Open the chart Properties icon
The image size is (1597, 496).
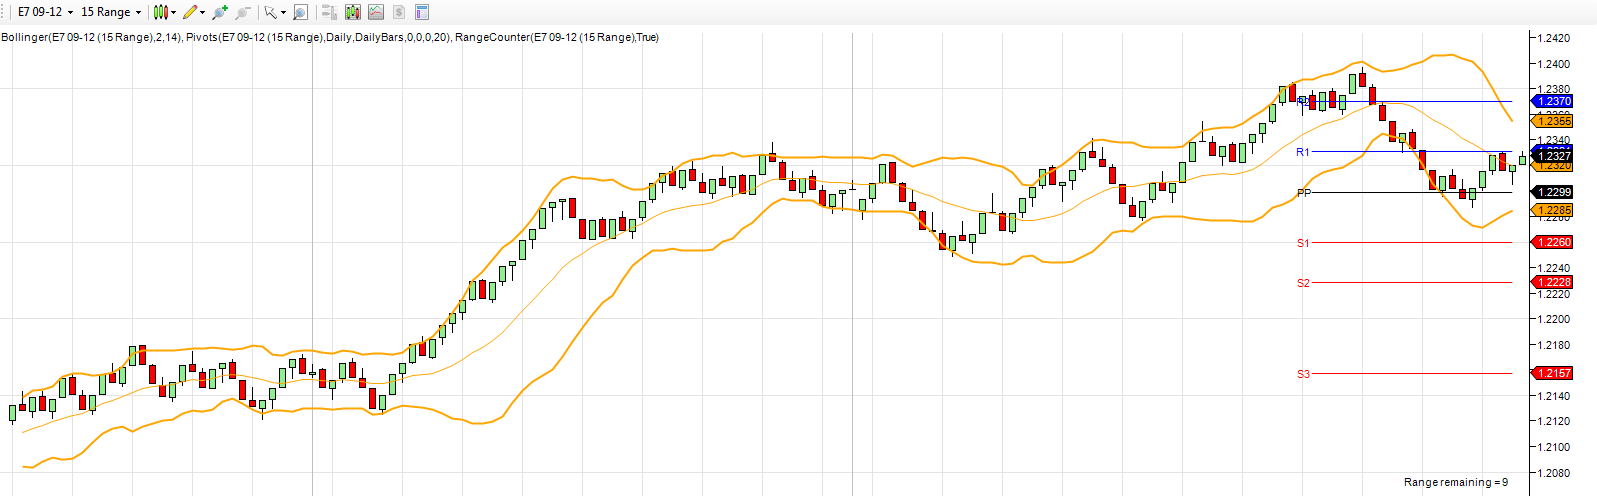(x=422, y=12)
